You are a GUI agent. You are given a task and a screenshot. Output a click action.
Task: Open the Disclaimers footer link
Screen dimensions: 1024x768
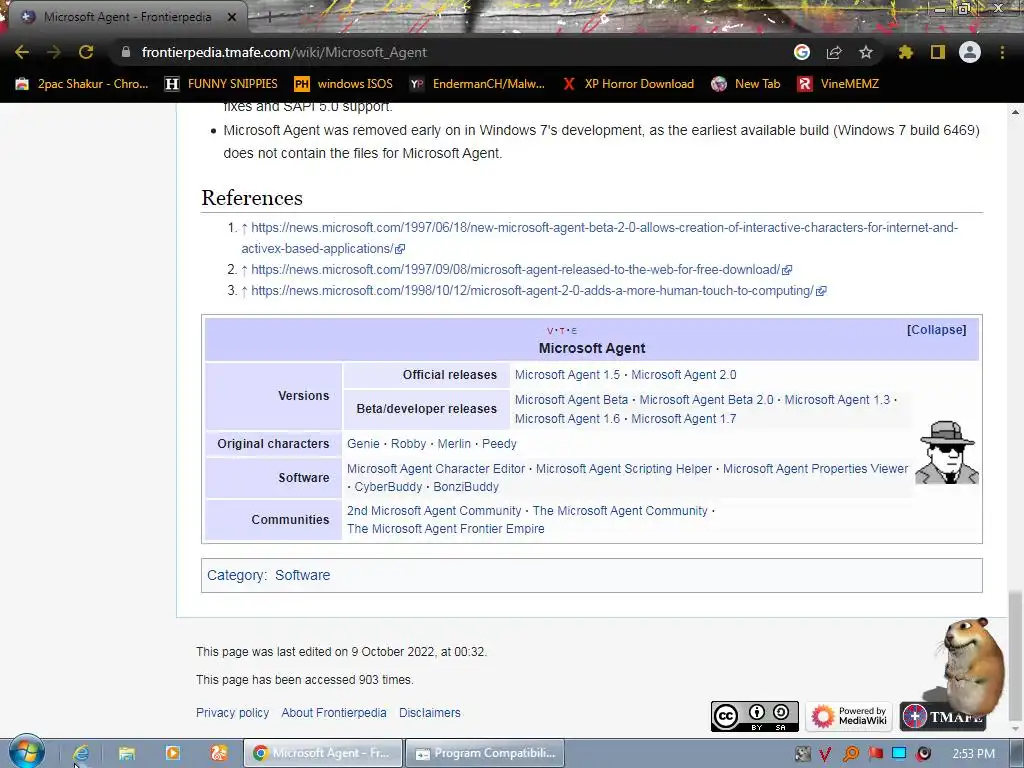click(x=430, y=712)
